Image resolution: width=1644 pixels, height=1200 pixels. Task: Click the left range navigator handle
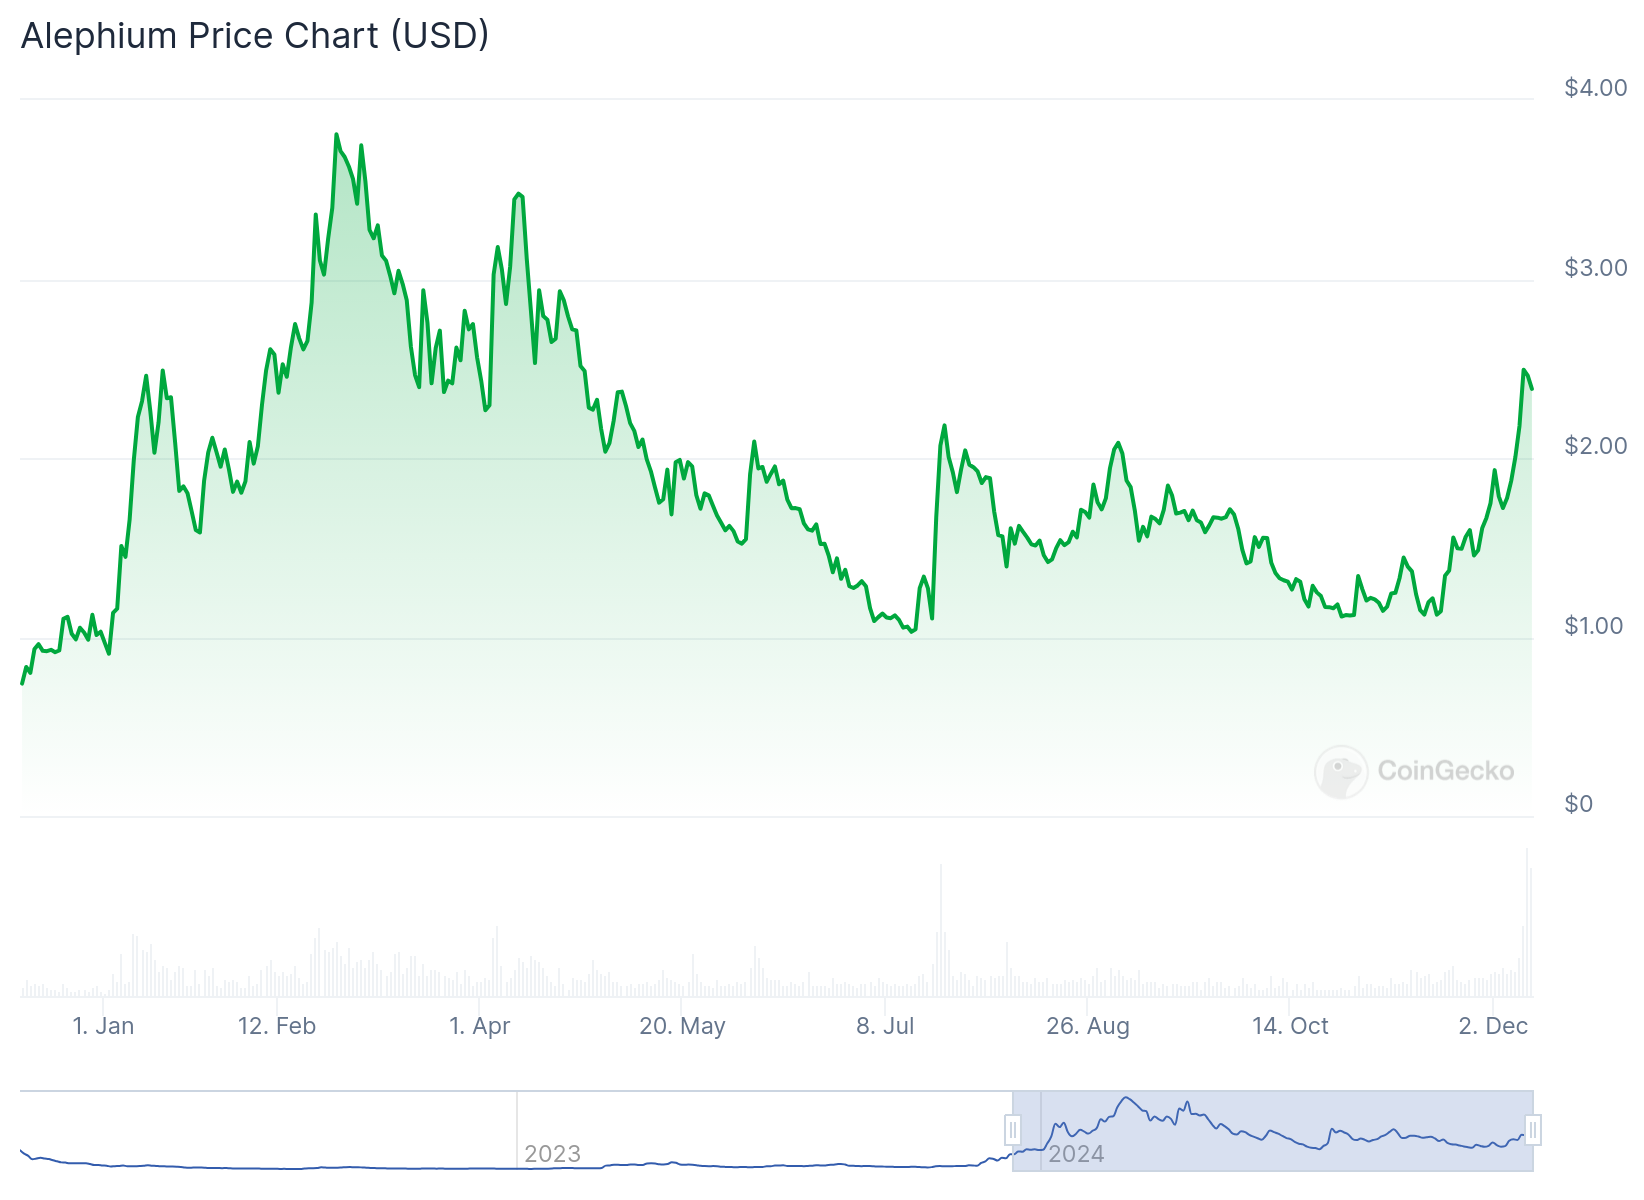[x=1012, y=1130]
